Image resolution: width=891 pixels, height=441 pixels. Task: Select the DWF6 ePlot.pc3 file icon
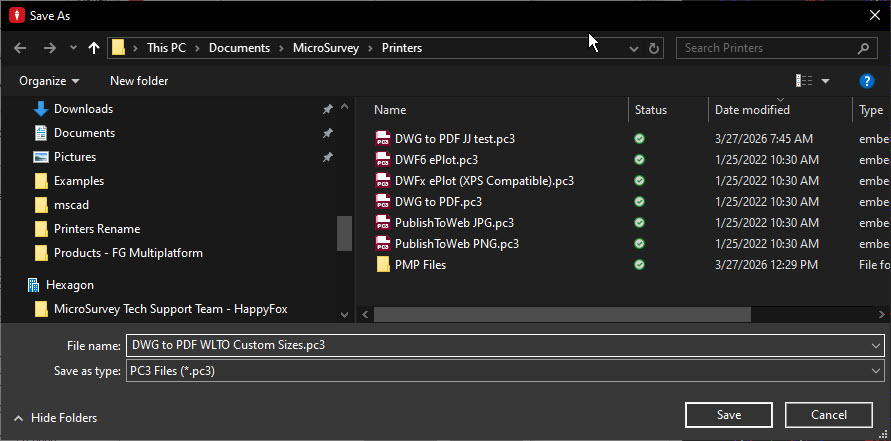tap(382, 159)
